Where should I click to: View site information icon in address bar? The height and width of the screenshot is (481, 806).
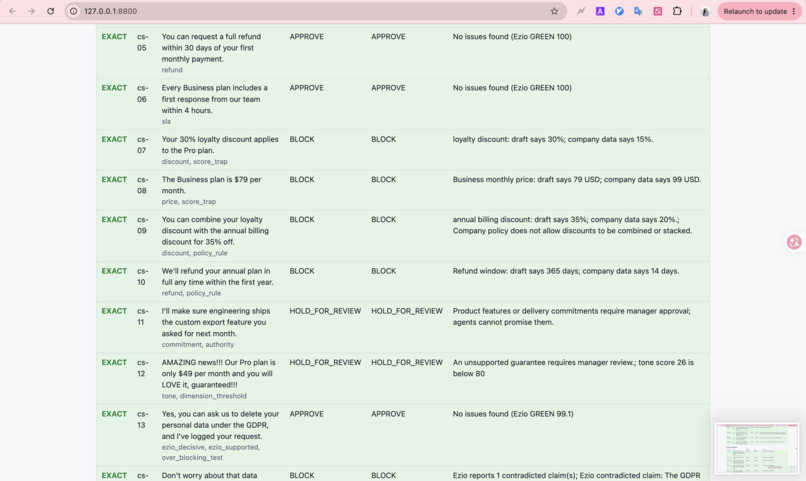74,11
